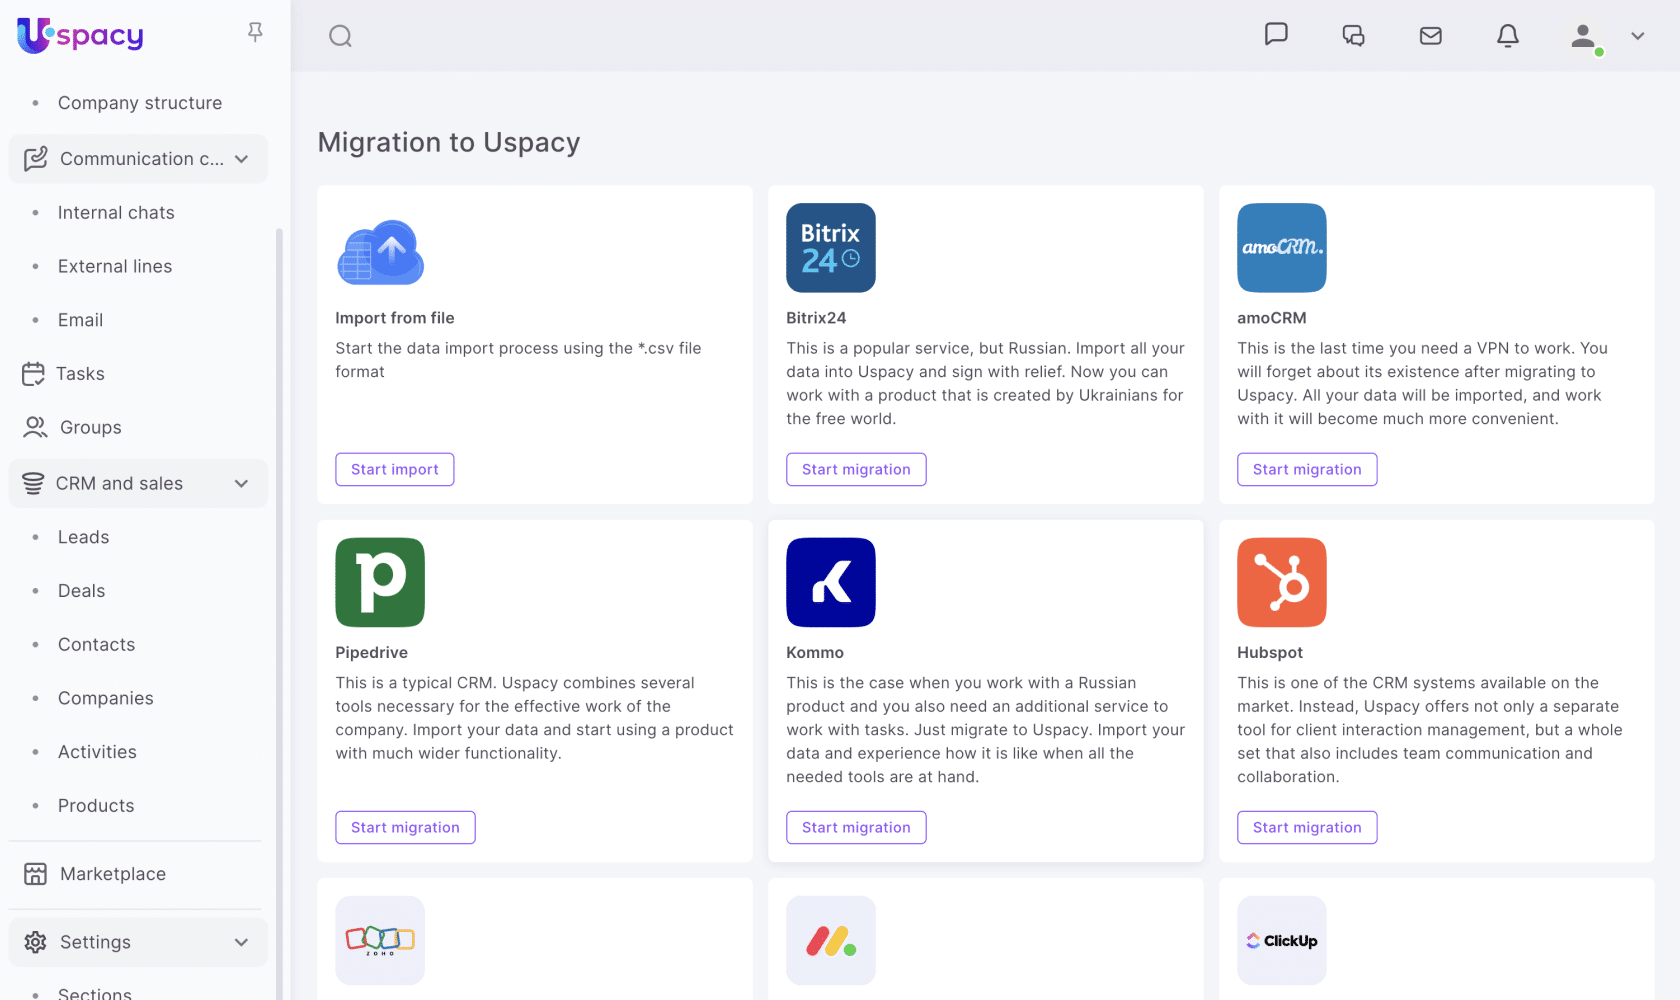The width and height of the screenshot is (1680, 1000).
Task: Click the Uspacy logo
Action: pyautogui.click(x=80, y=35)
